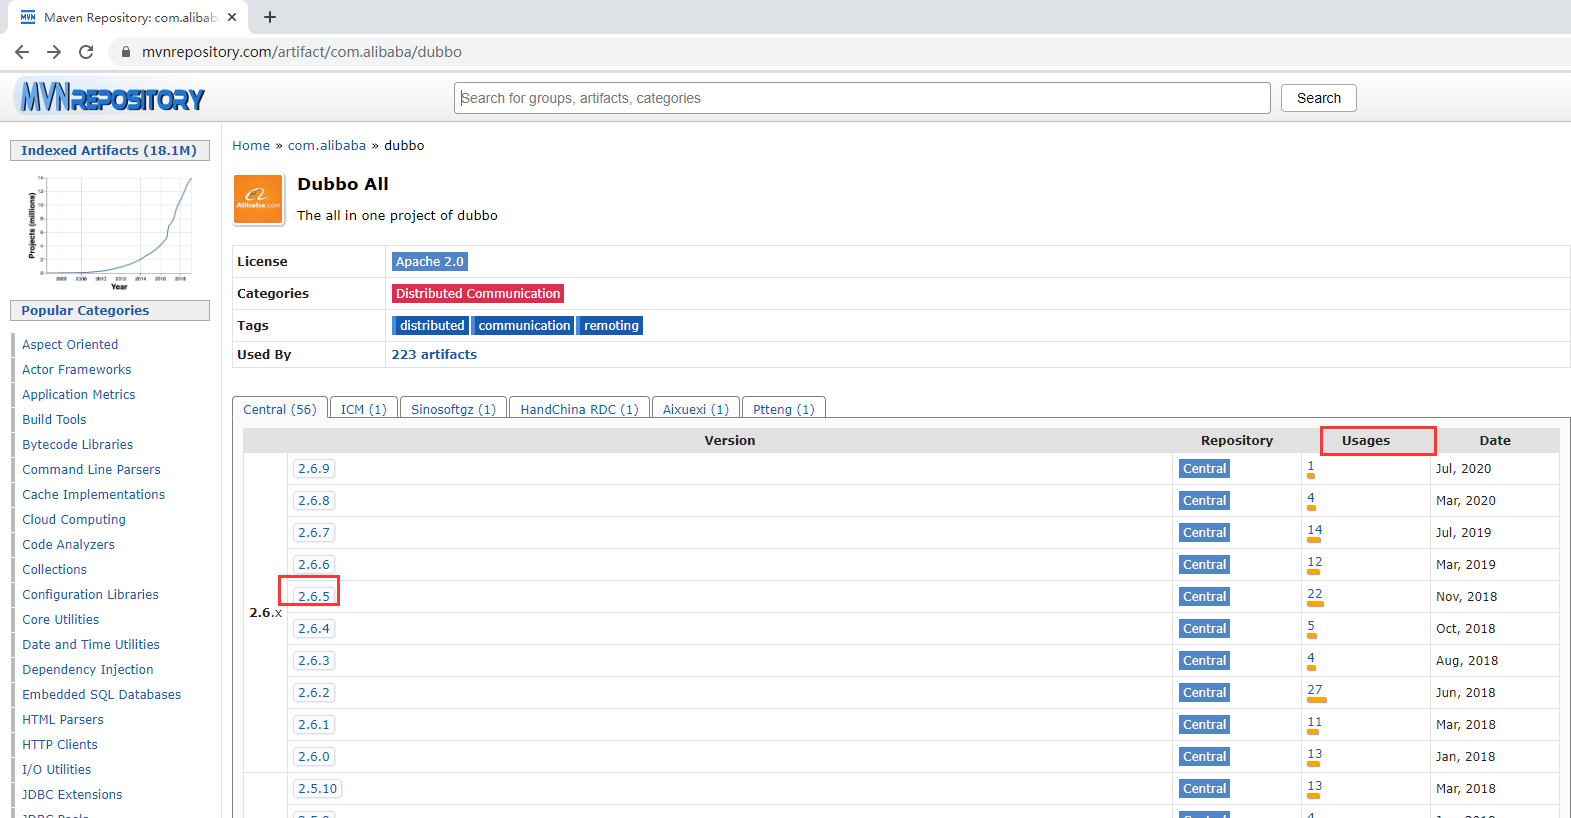1571x818 pixels.
Task: Select the communication tag
Action: click(524, 325)
